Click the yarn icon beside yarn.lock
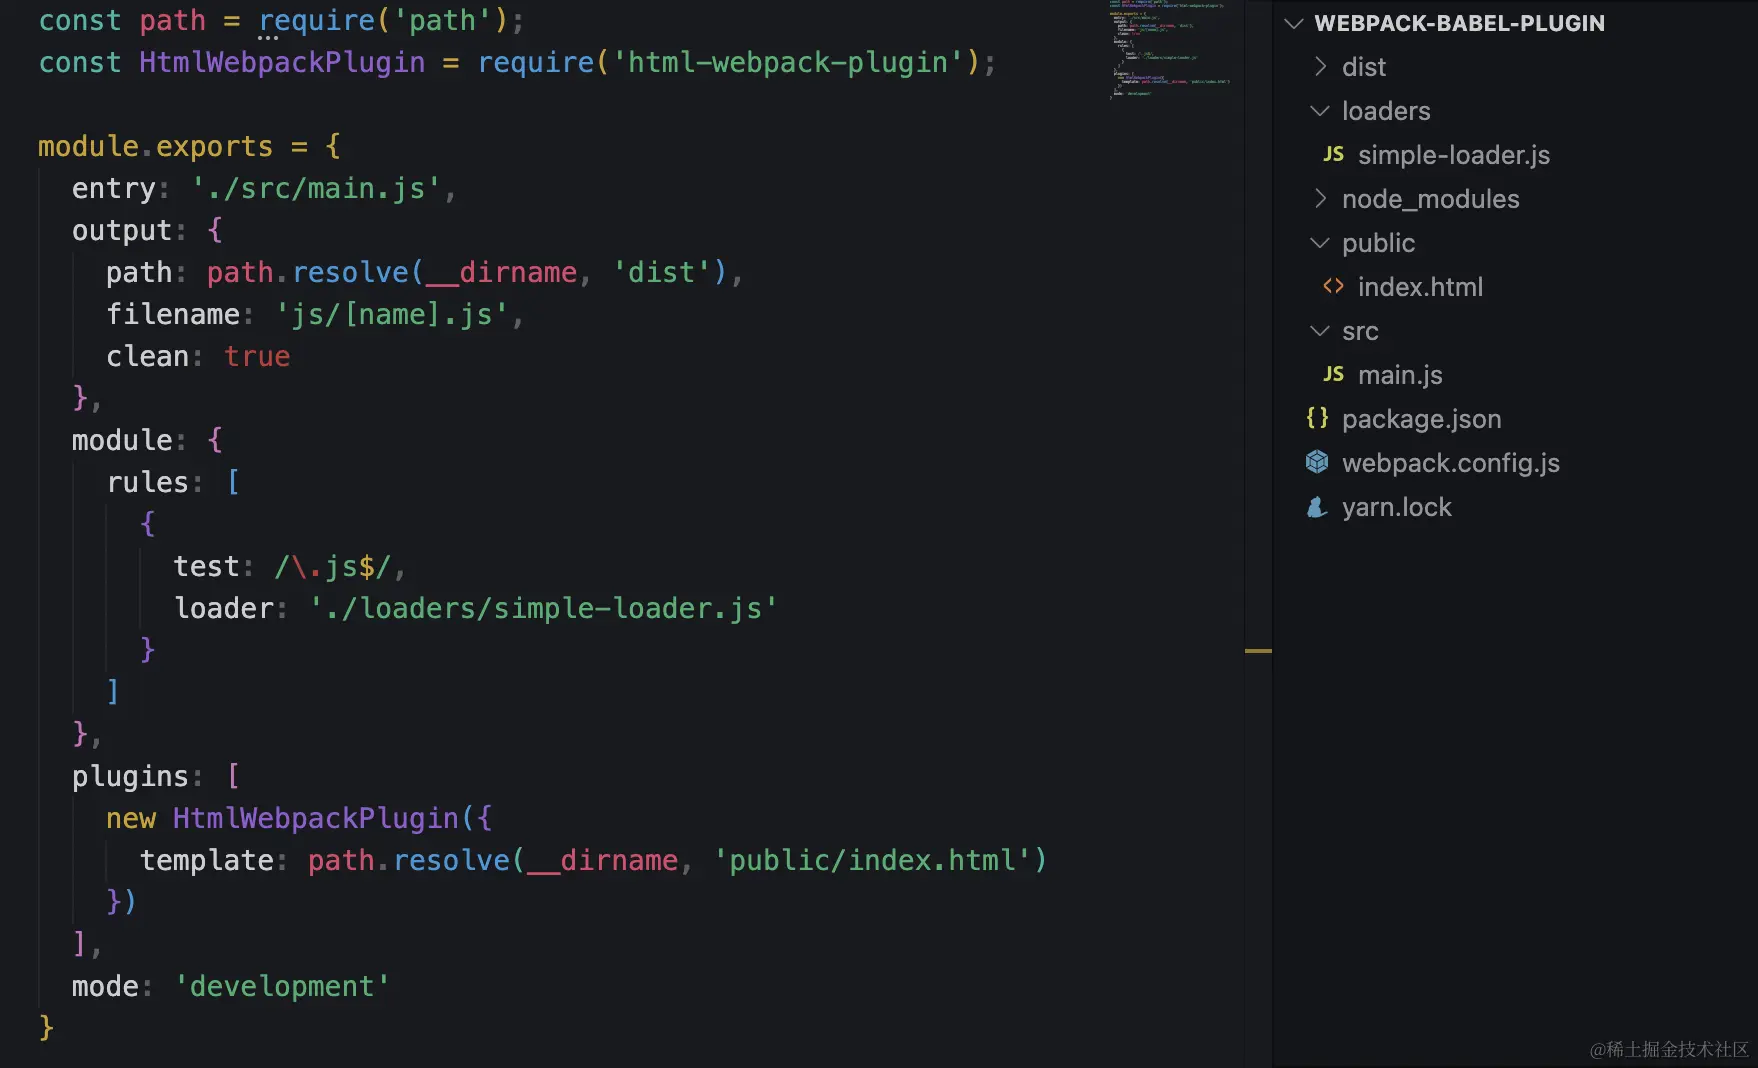 [x=1317, y=507]
